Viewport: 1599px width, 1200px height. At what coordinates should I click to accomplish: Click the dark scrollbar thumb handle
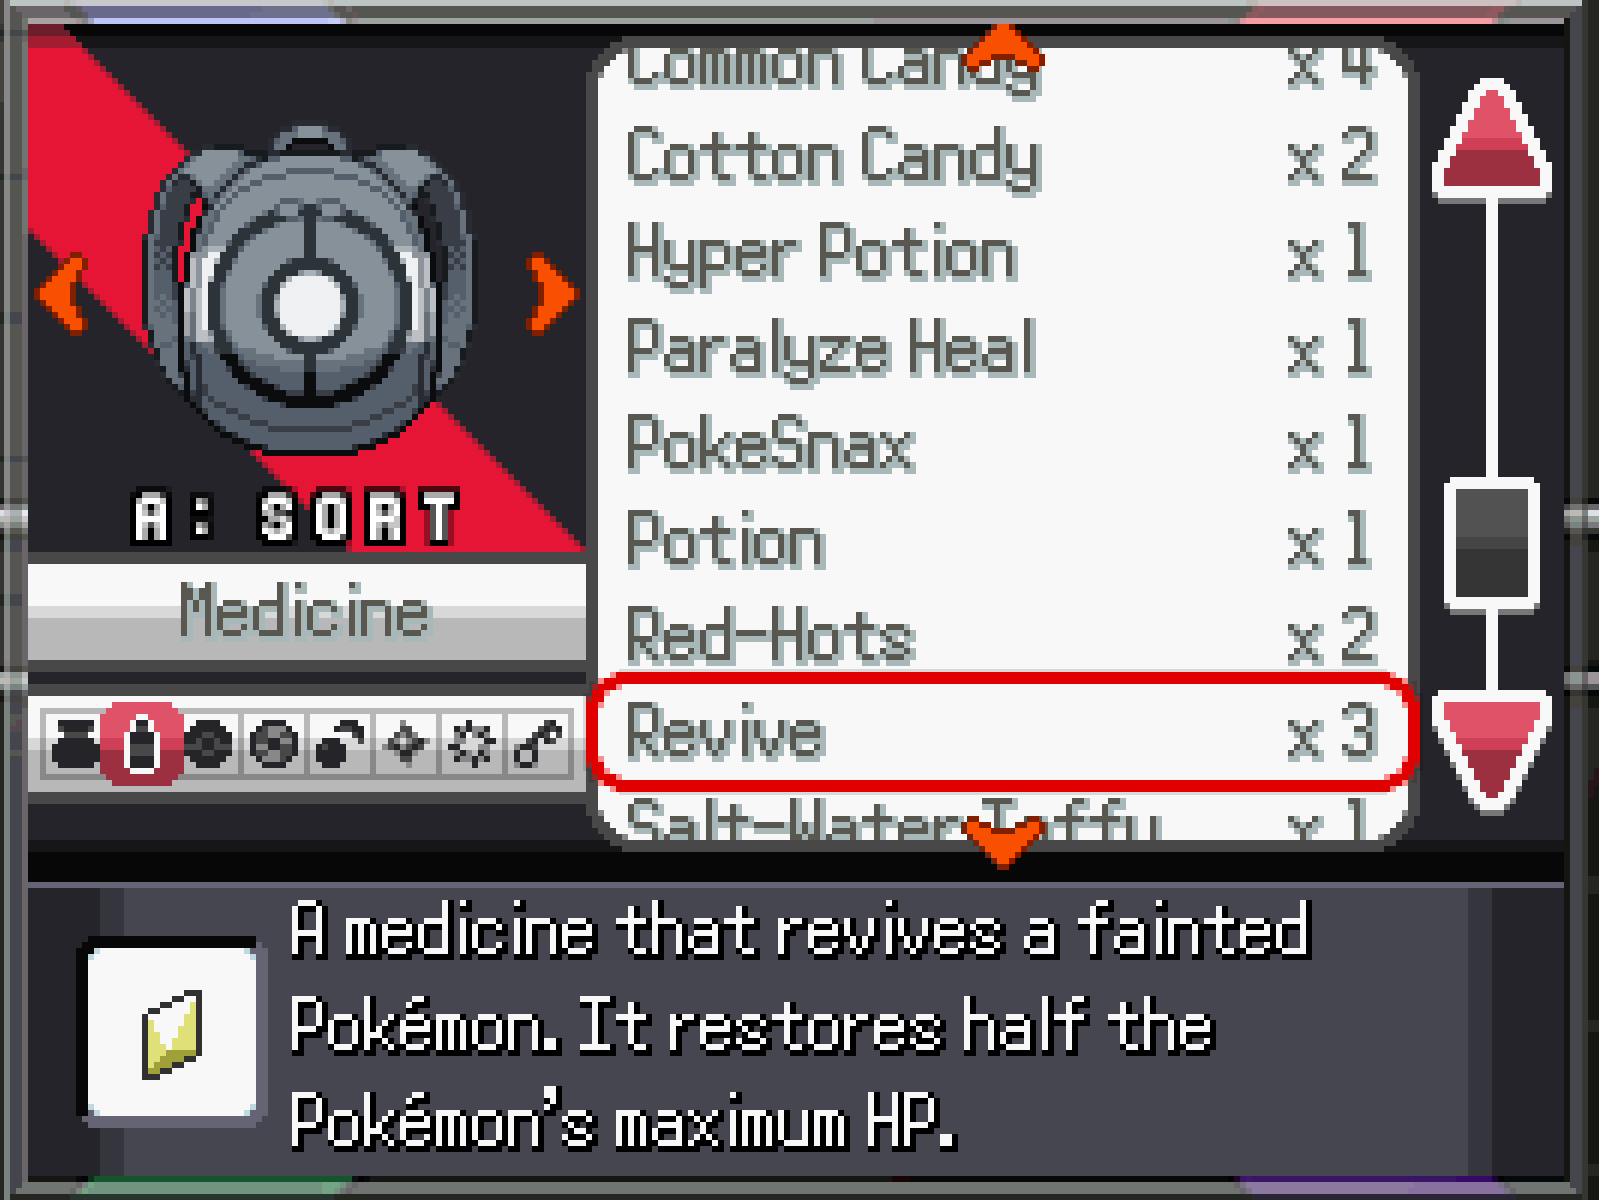click(x=1492, y=544)
